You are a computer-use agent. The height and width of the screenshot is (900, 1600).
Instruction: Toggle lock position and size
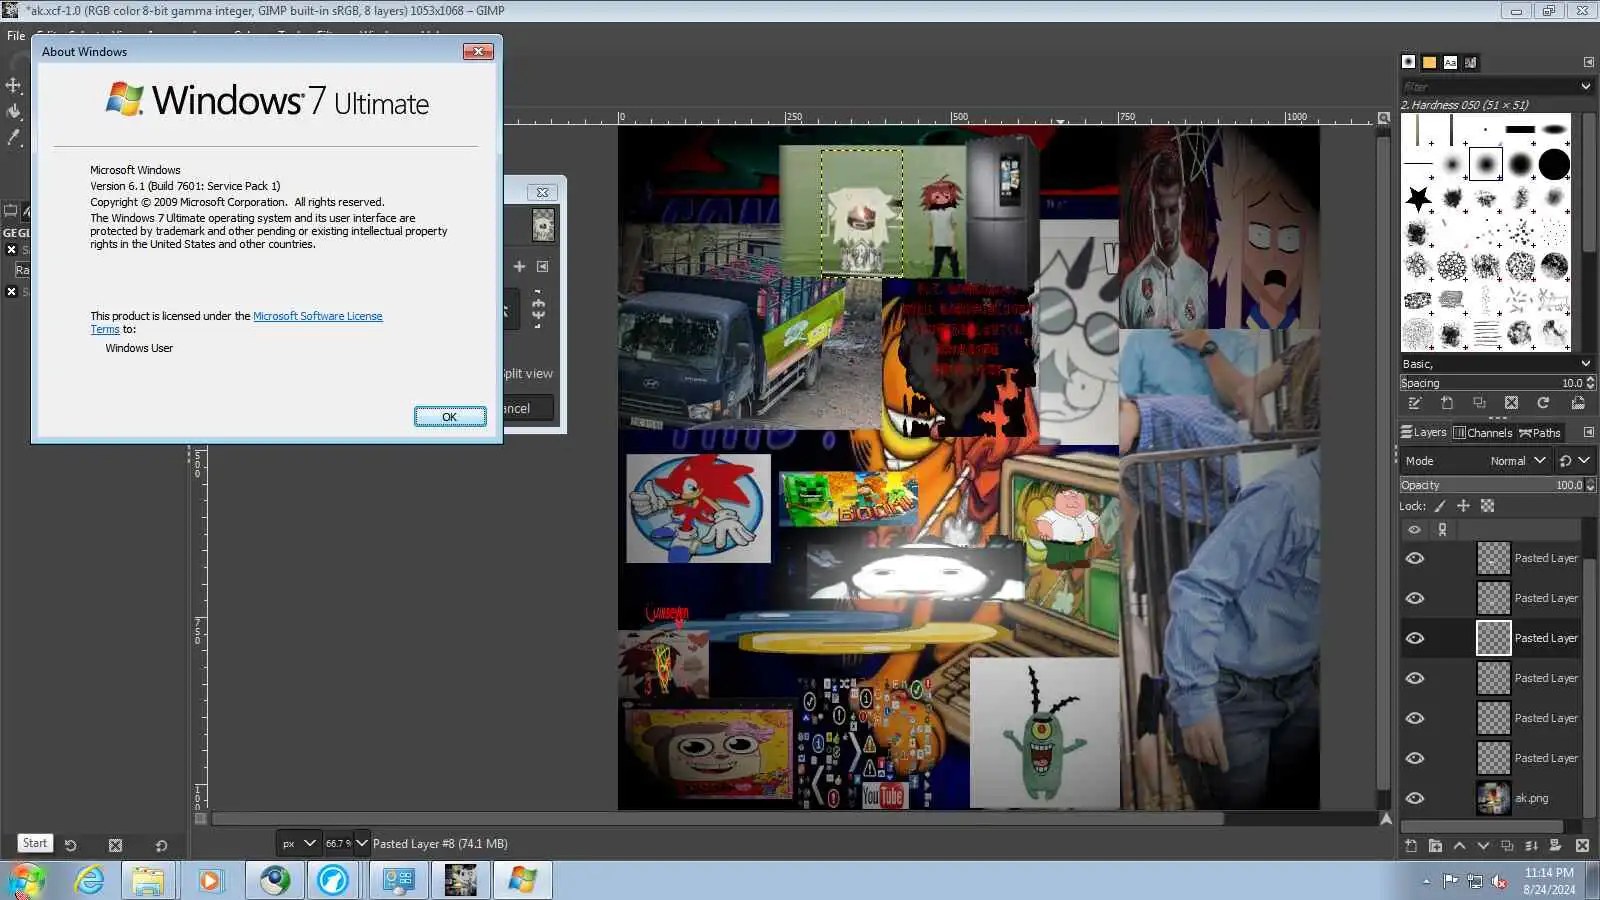pos(1463,506)
